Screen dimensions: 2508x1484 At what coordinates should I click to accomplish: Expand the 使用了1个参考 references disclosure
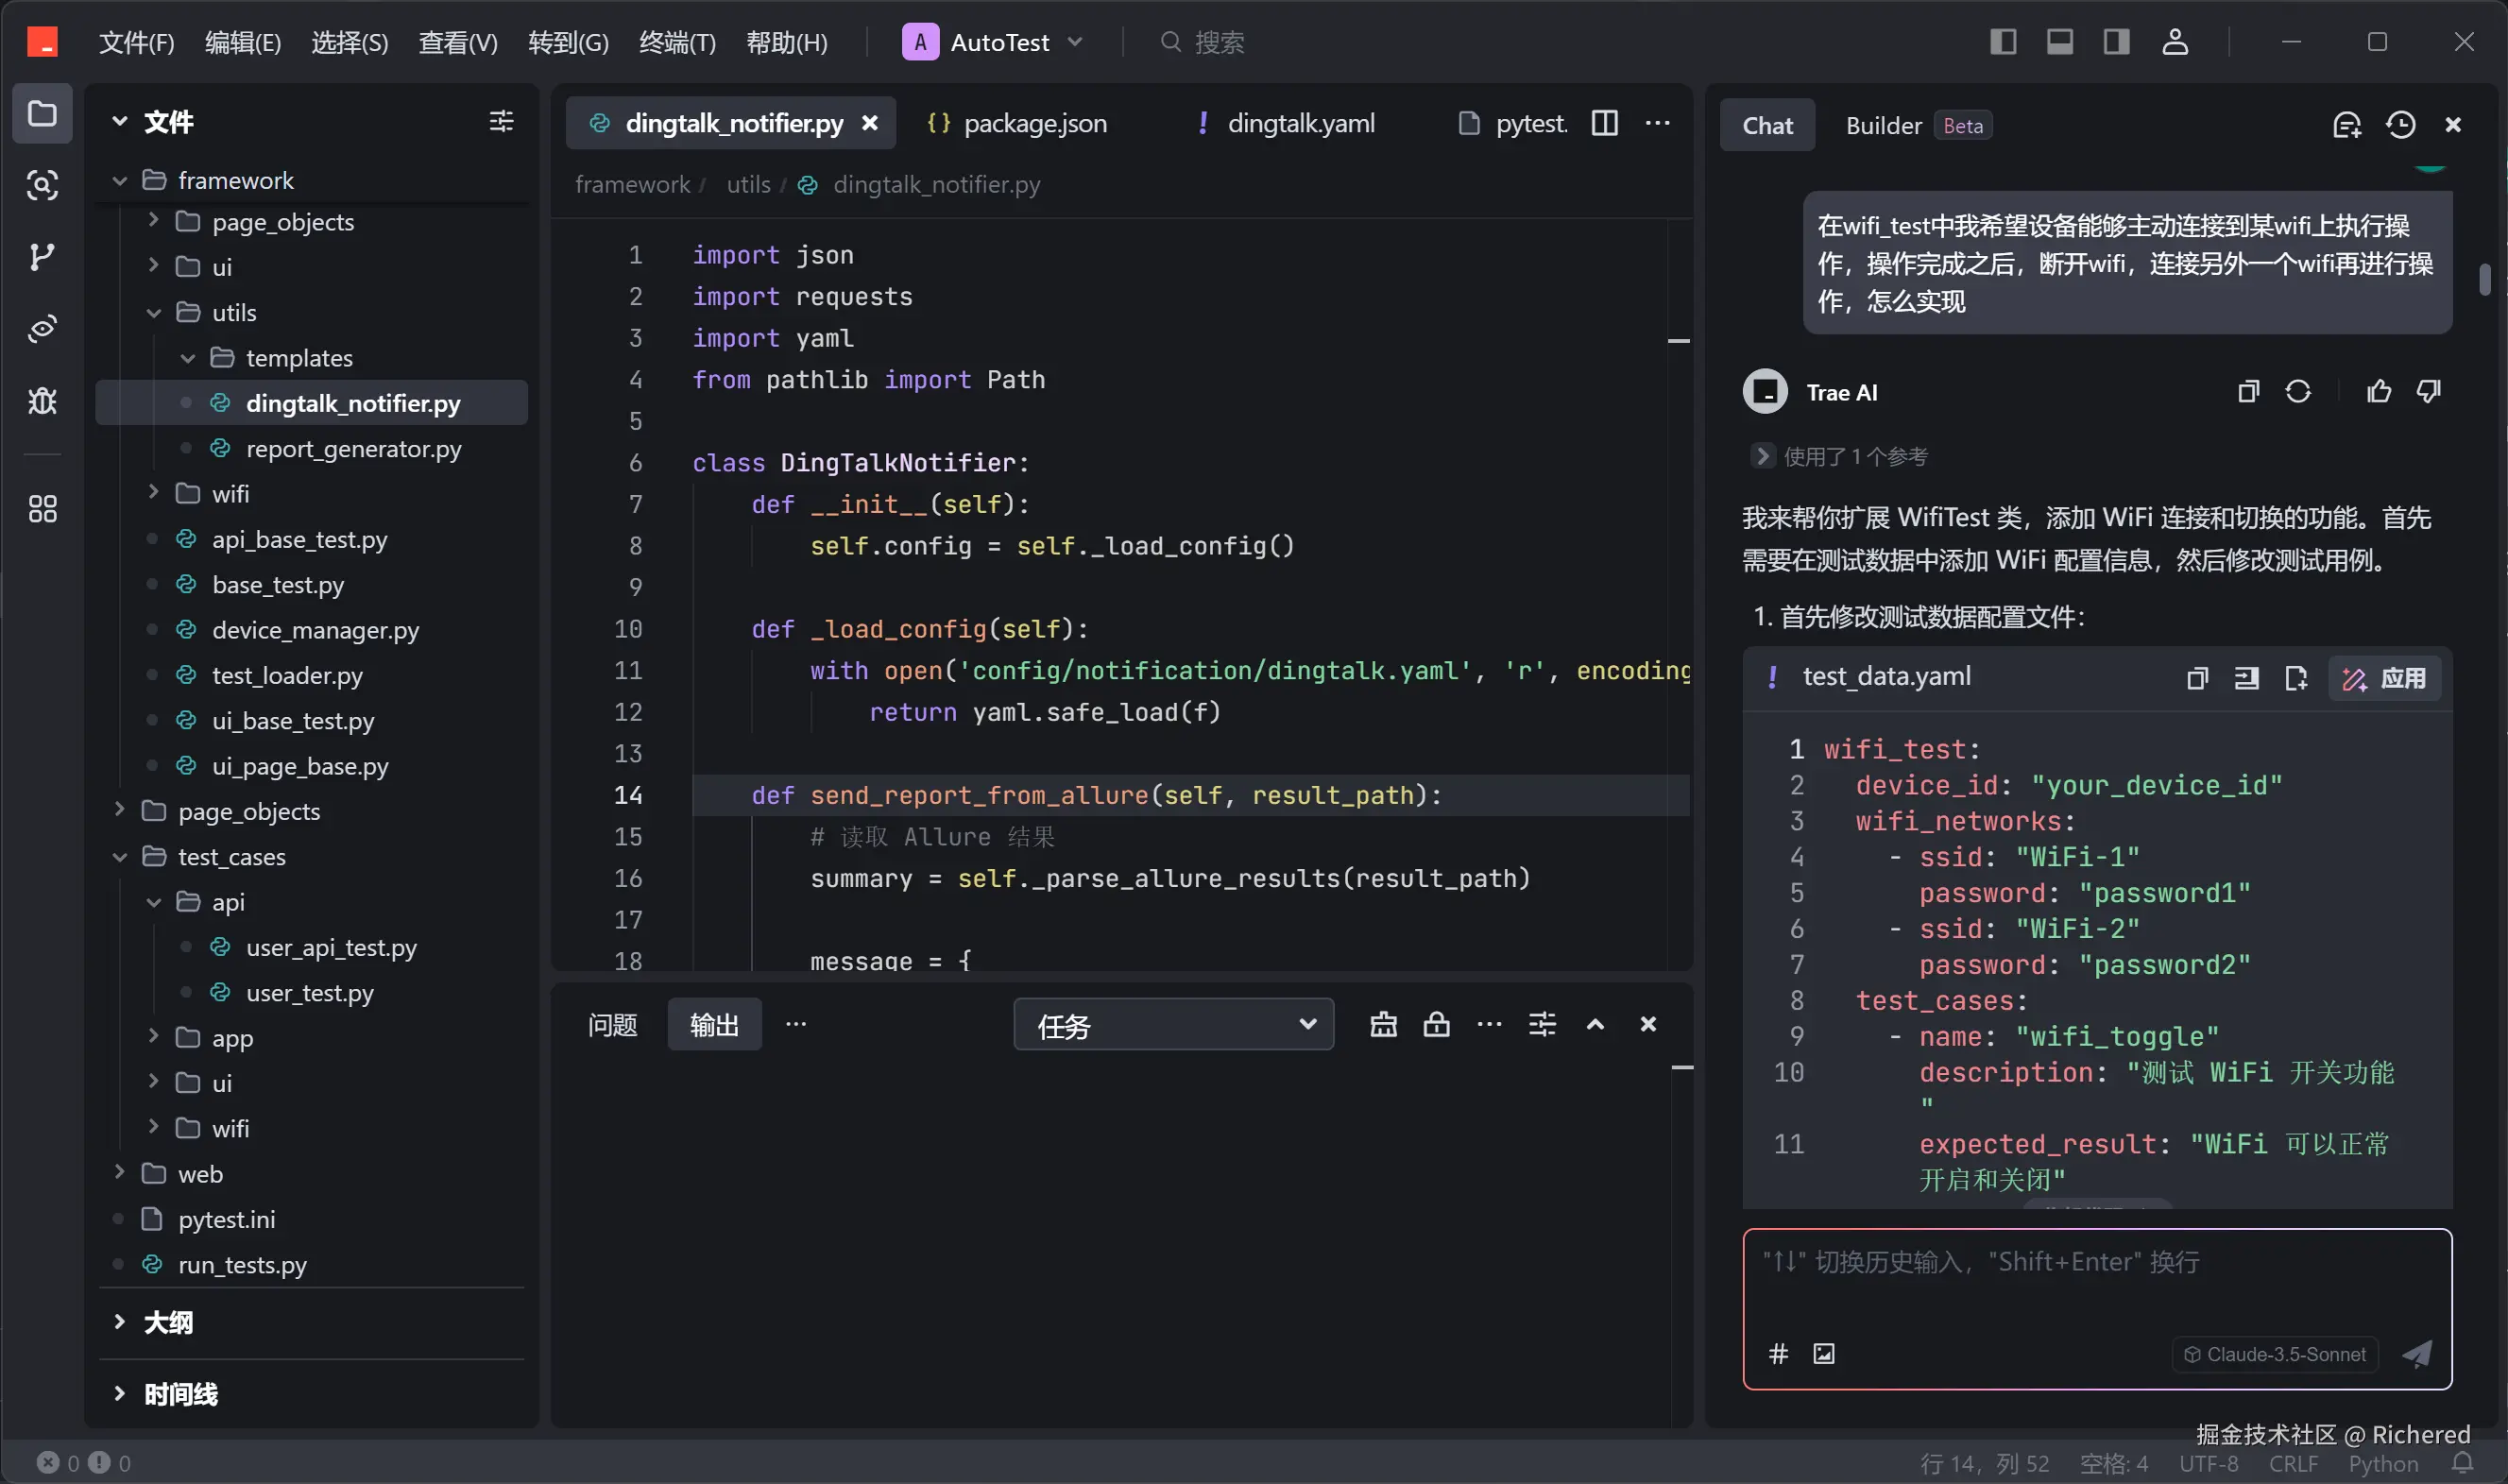[x=1762, y=456]
